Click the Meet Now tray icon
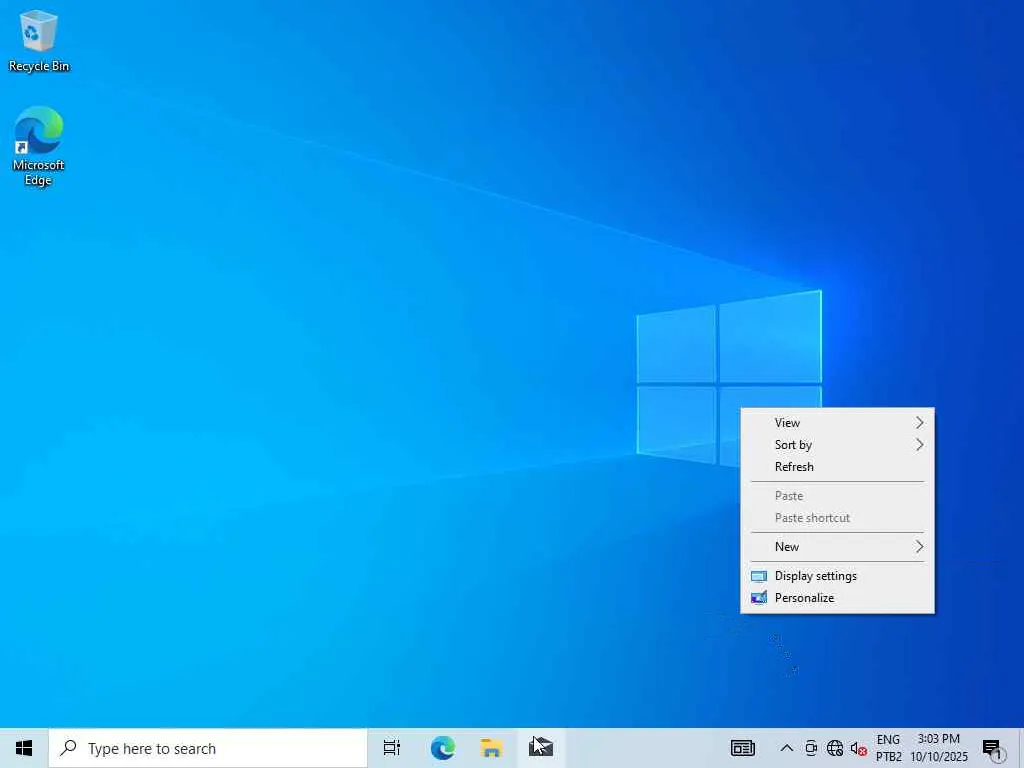 click(811, 748)
